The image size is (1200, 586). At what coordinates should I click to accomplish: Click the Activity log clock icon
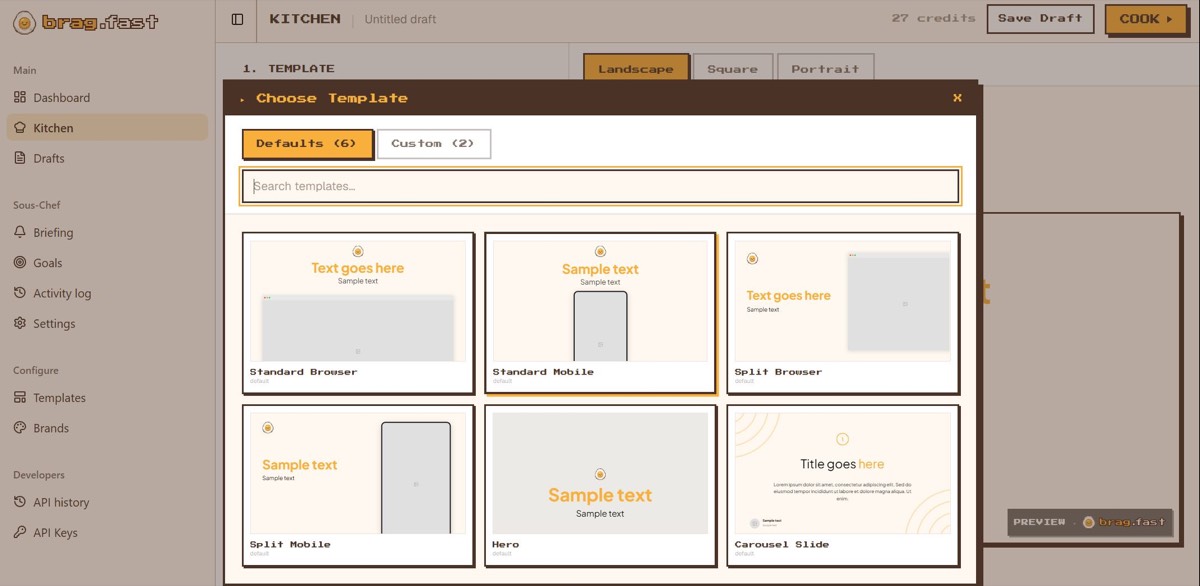click(21, 293)
